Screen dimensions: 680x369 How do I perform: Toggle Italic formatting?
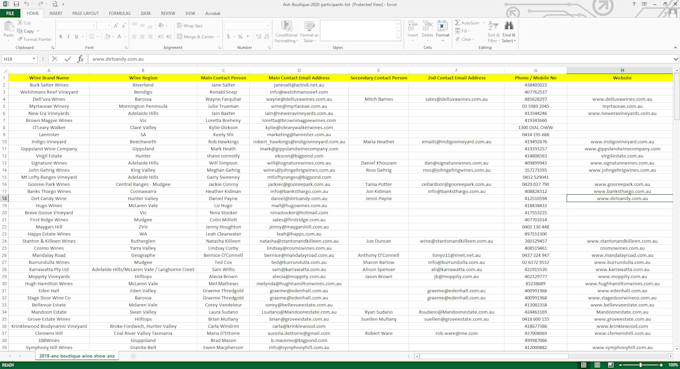click(x=69, y=37)
